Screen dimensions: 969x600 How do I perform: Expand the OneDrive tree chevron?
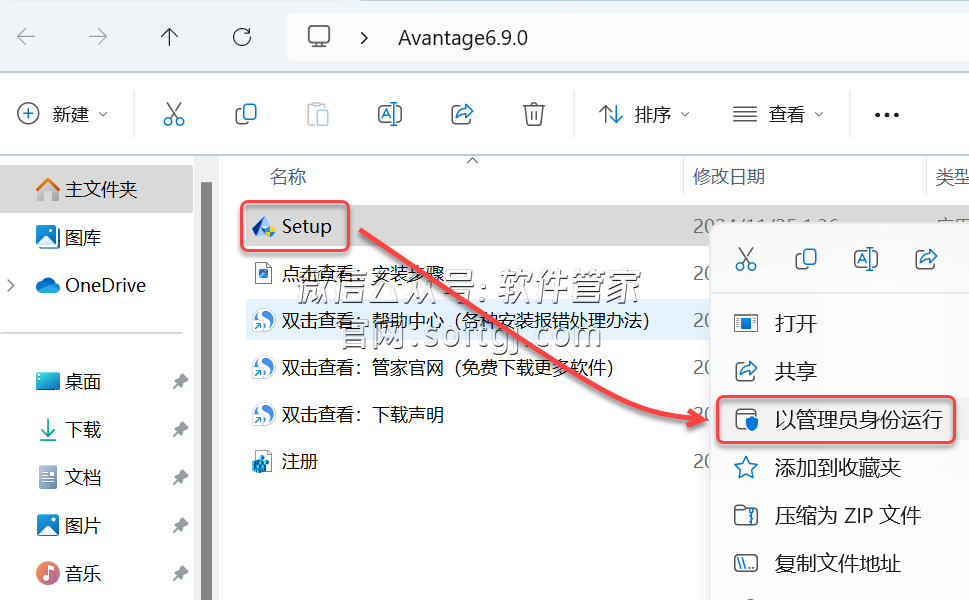click(11, 285)
